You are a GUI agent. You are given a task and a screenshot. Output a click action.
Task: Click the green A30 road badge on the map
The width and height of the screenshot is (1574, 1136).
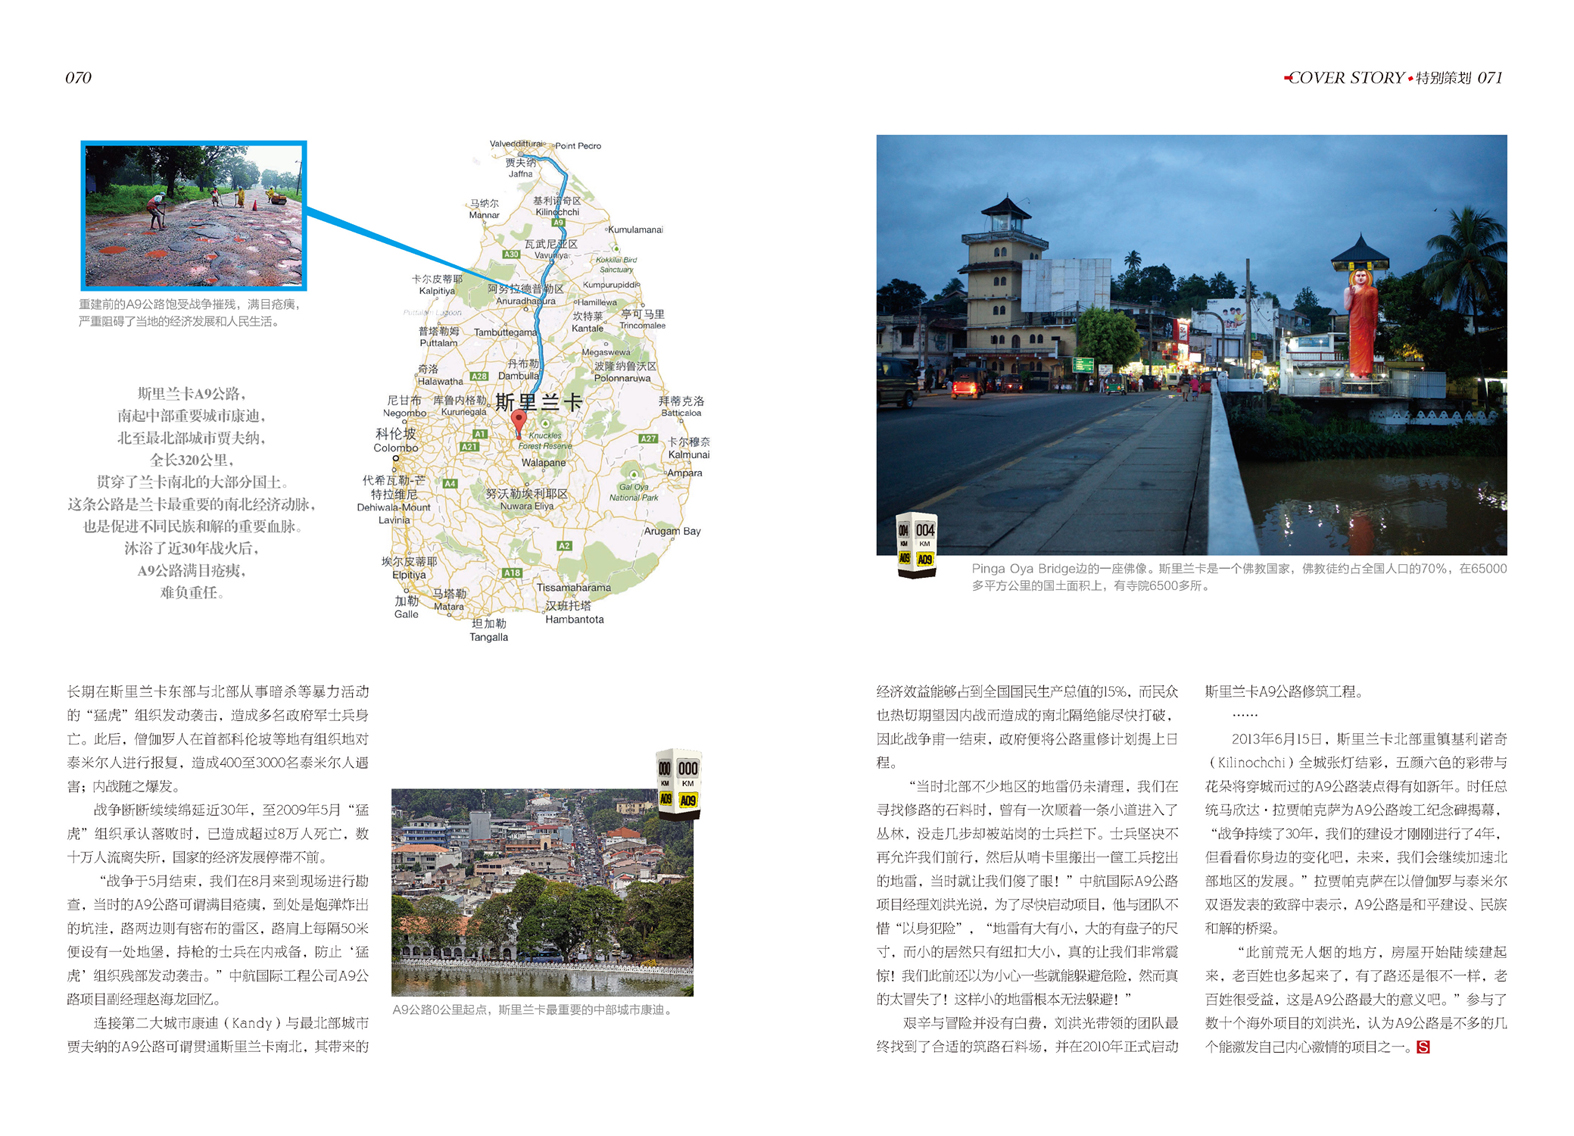tap(511, 254)
